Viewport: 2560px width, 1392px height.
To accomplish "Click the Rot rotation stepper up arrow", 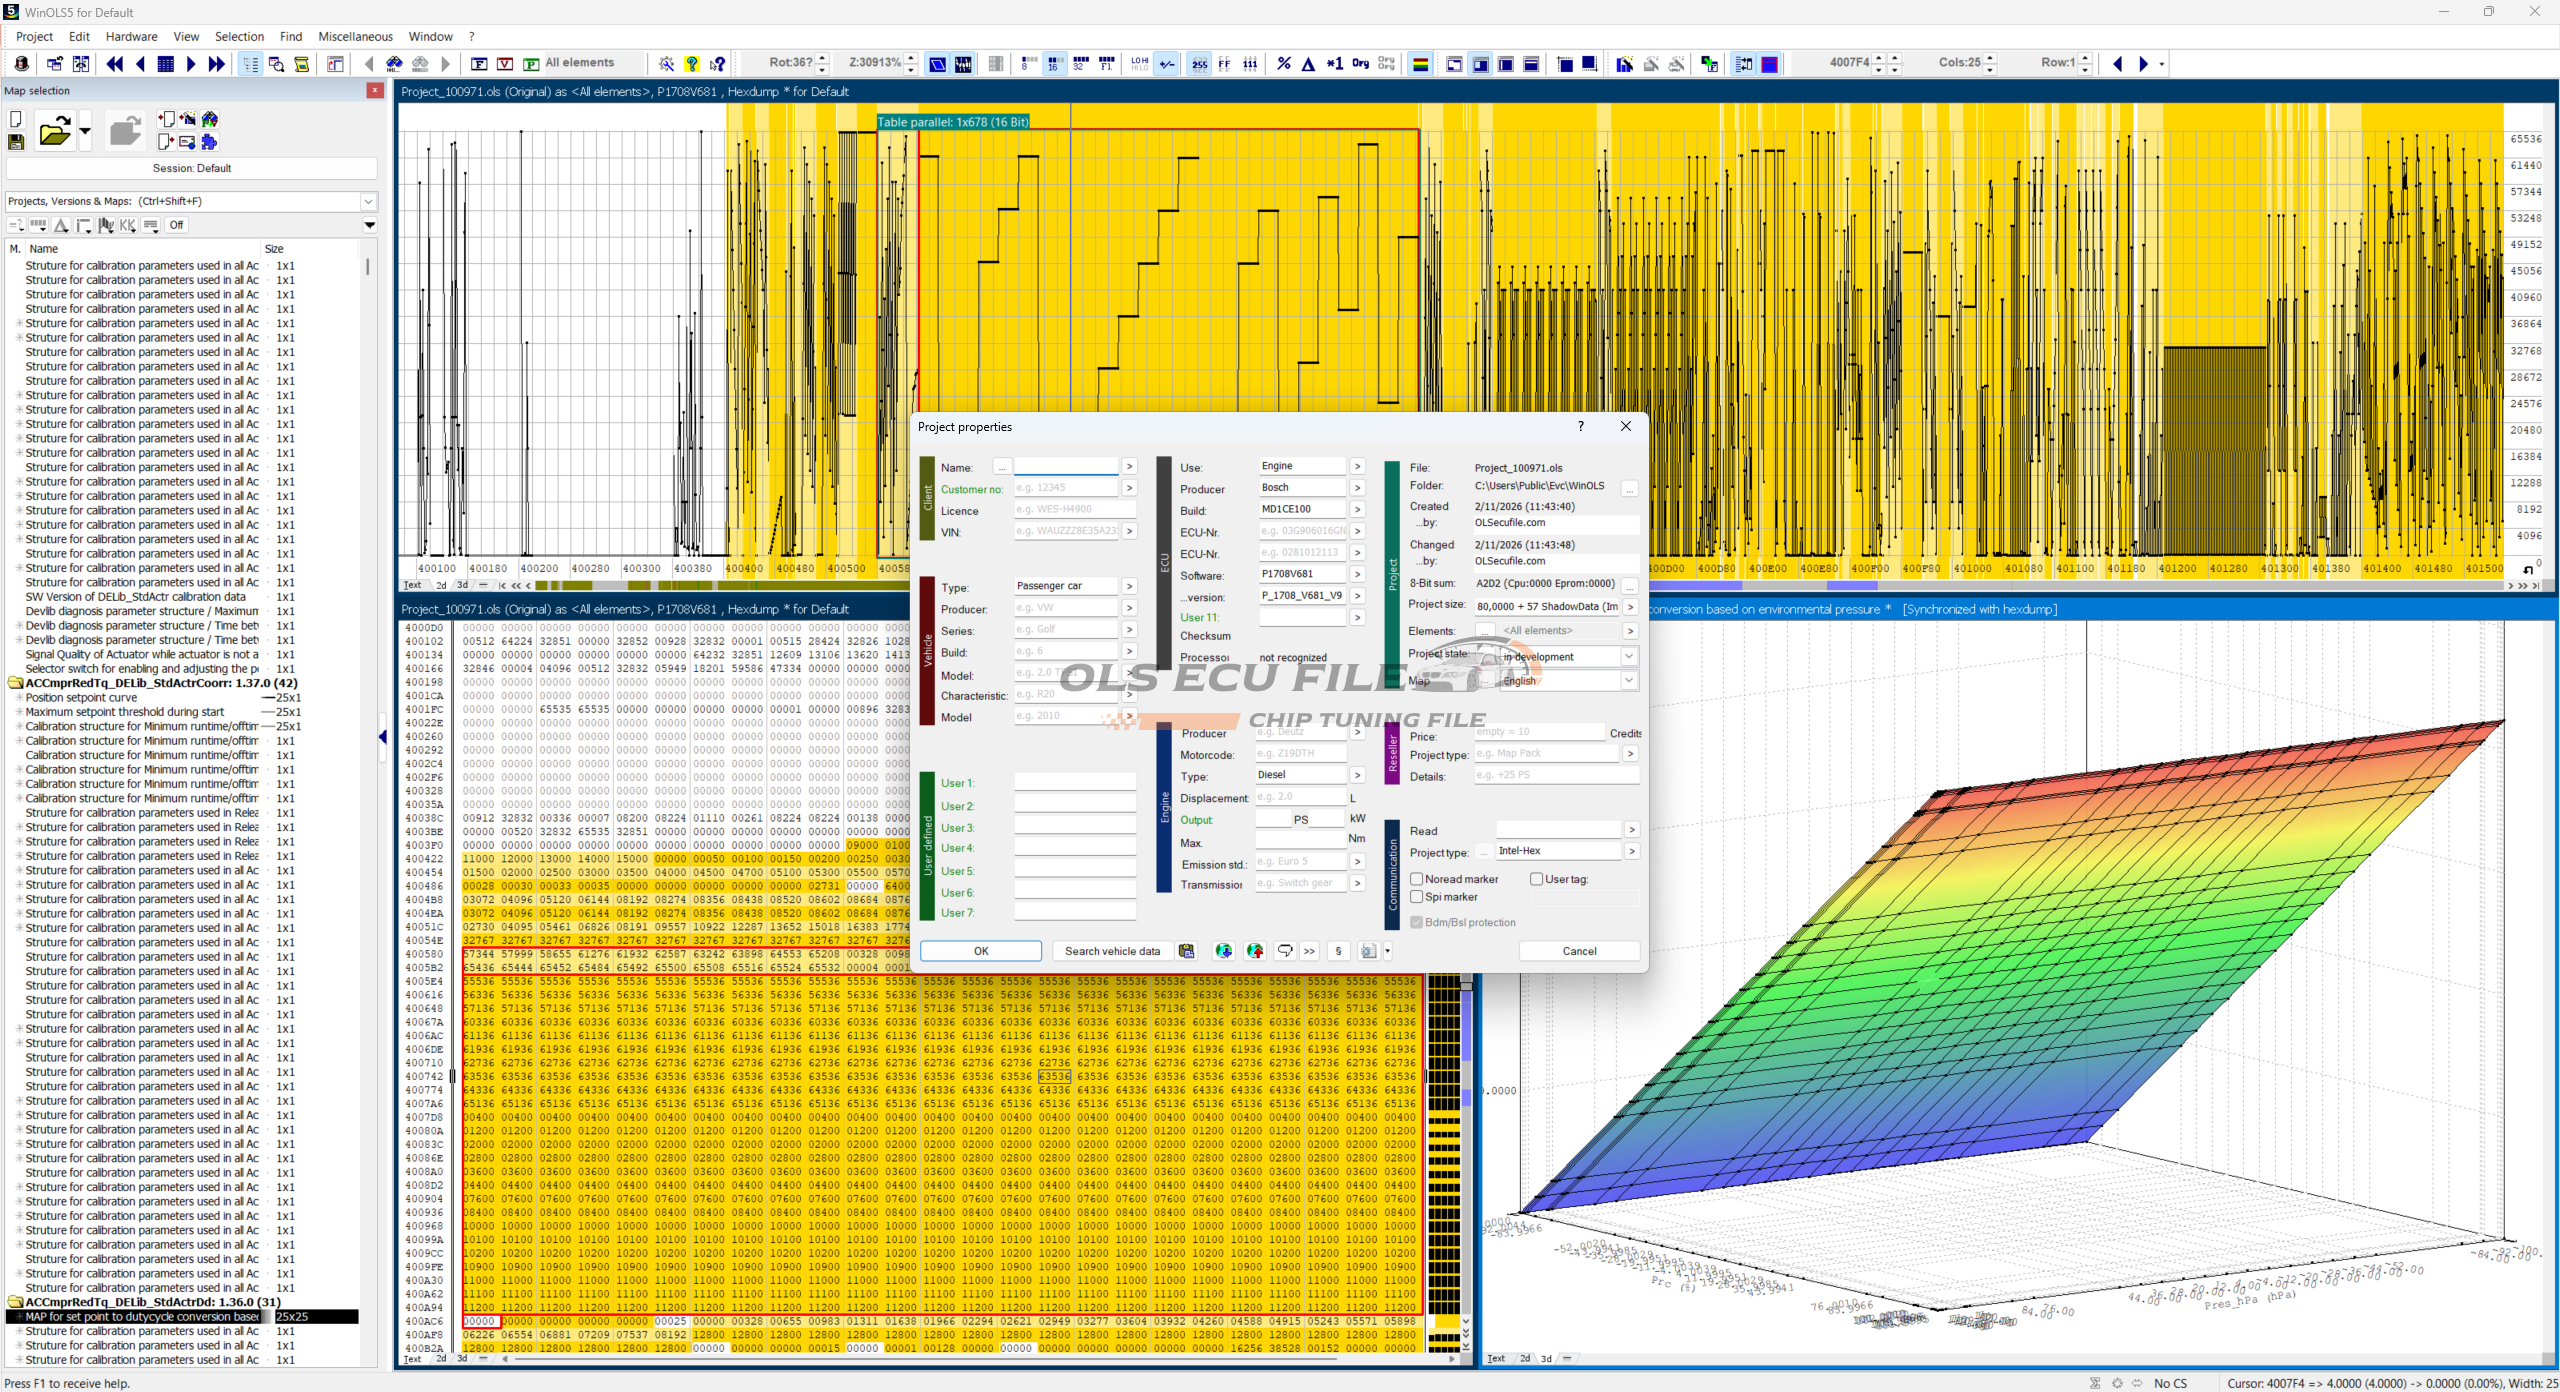I will click(x=822, y=58).
